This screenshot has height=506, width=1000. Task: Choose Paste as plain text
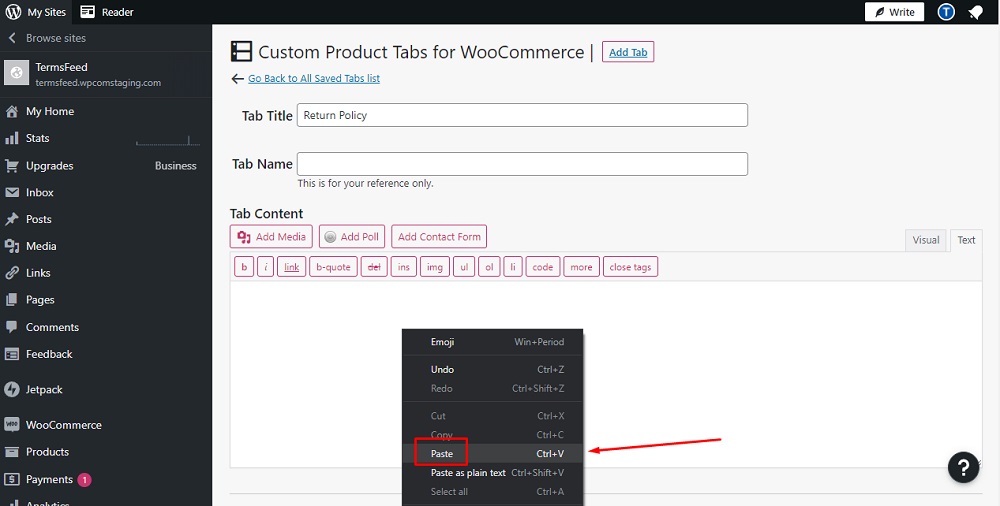pos(492,473)
